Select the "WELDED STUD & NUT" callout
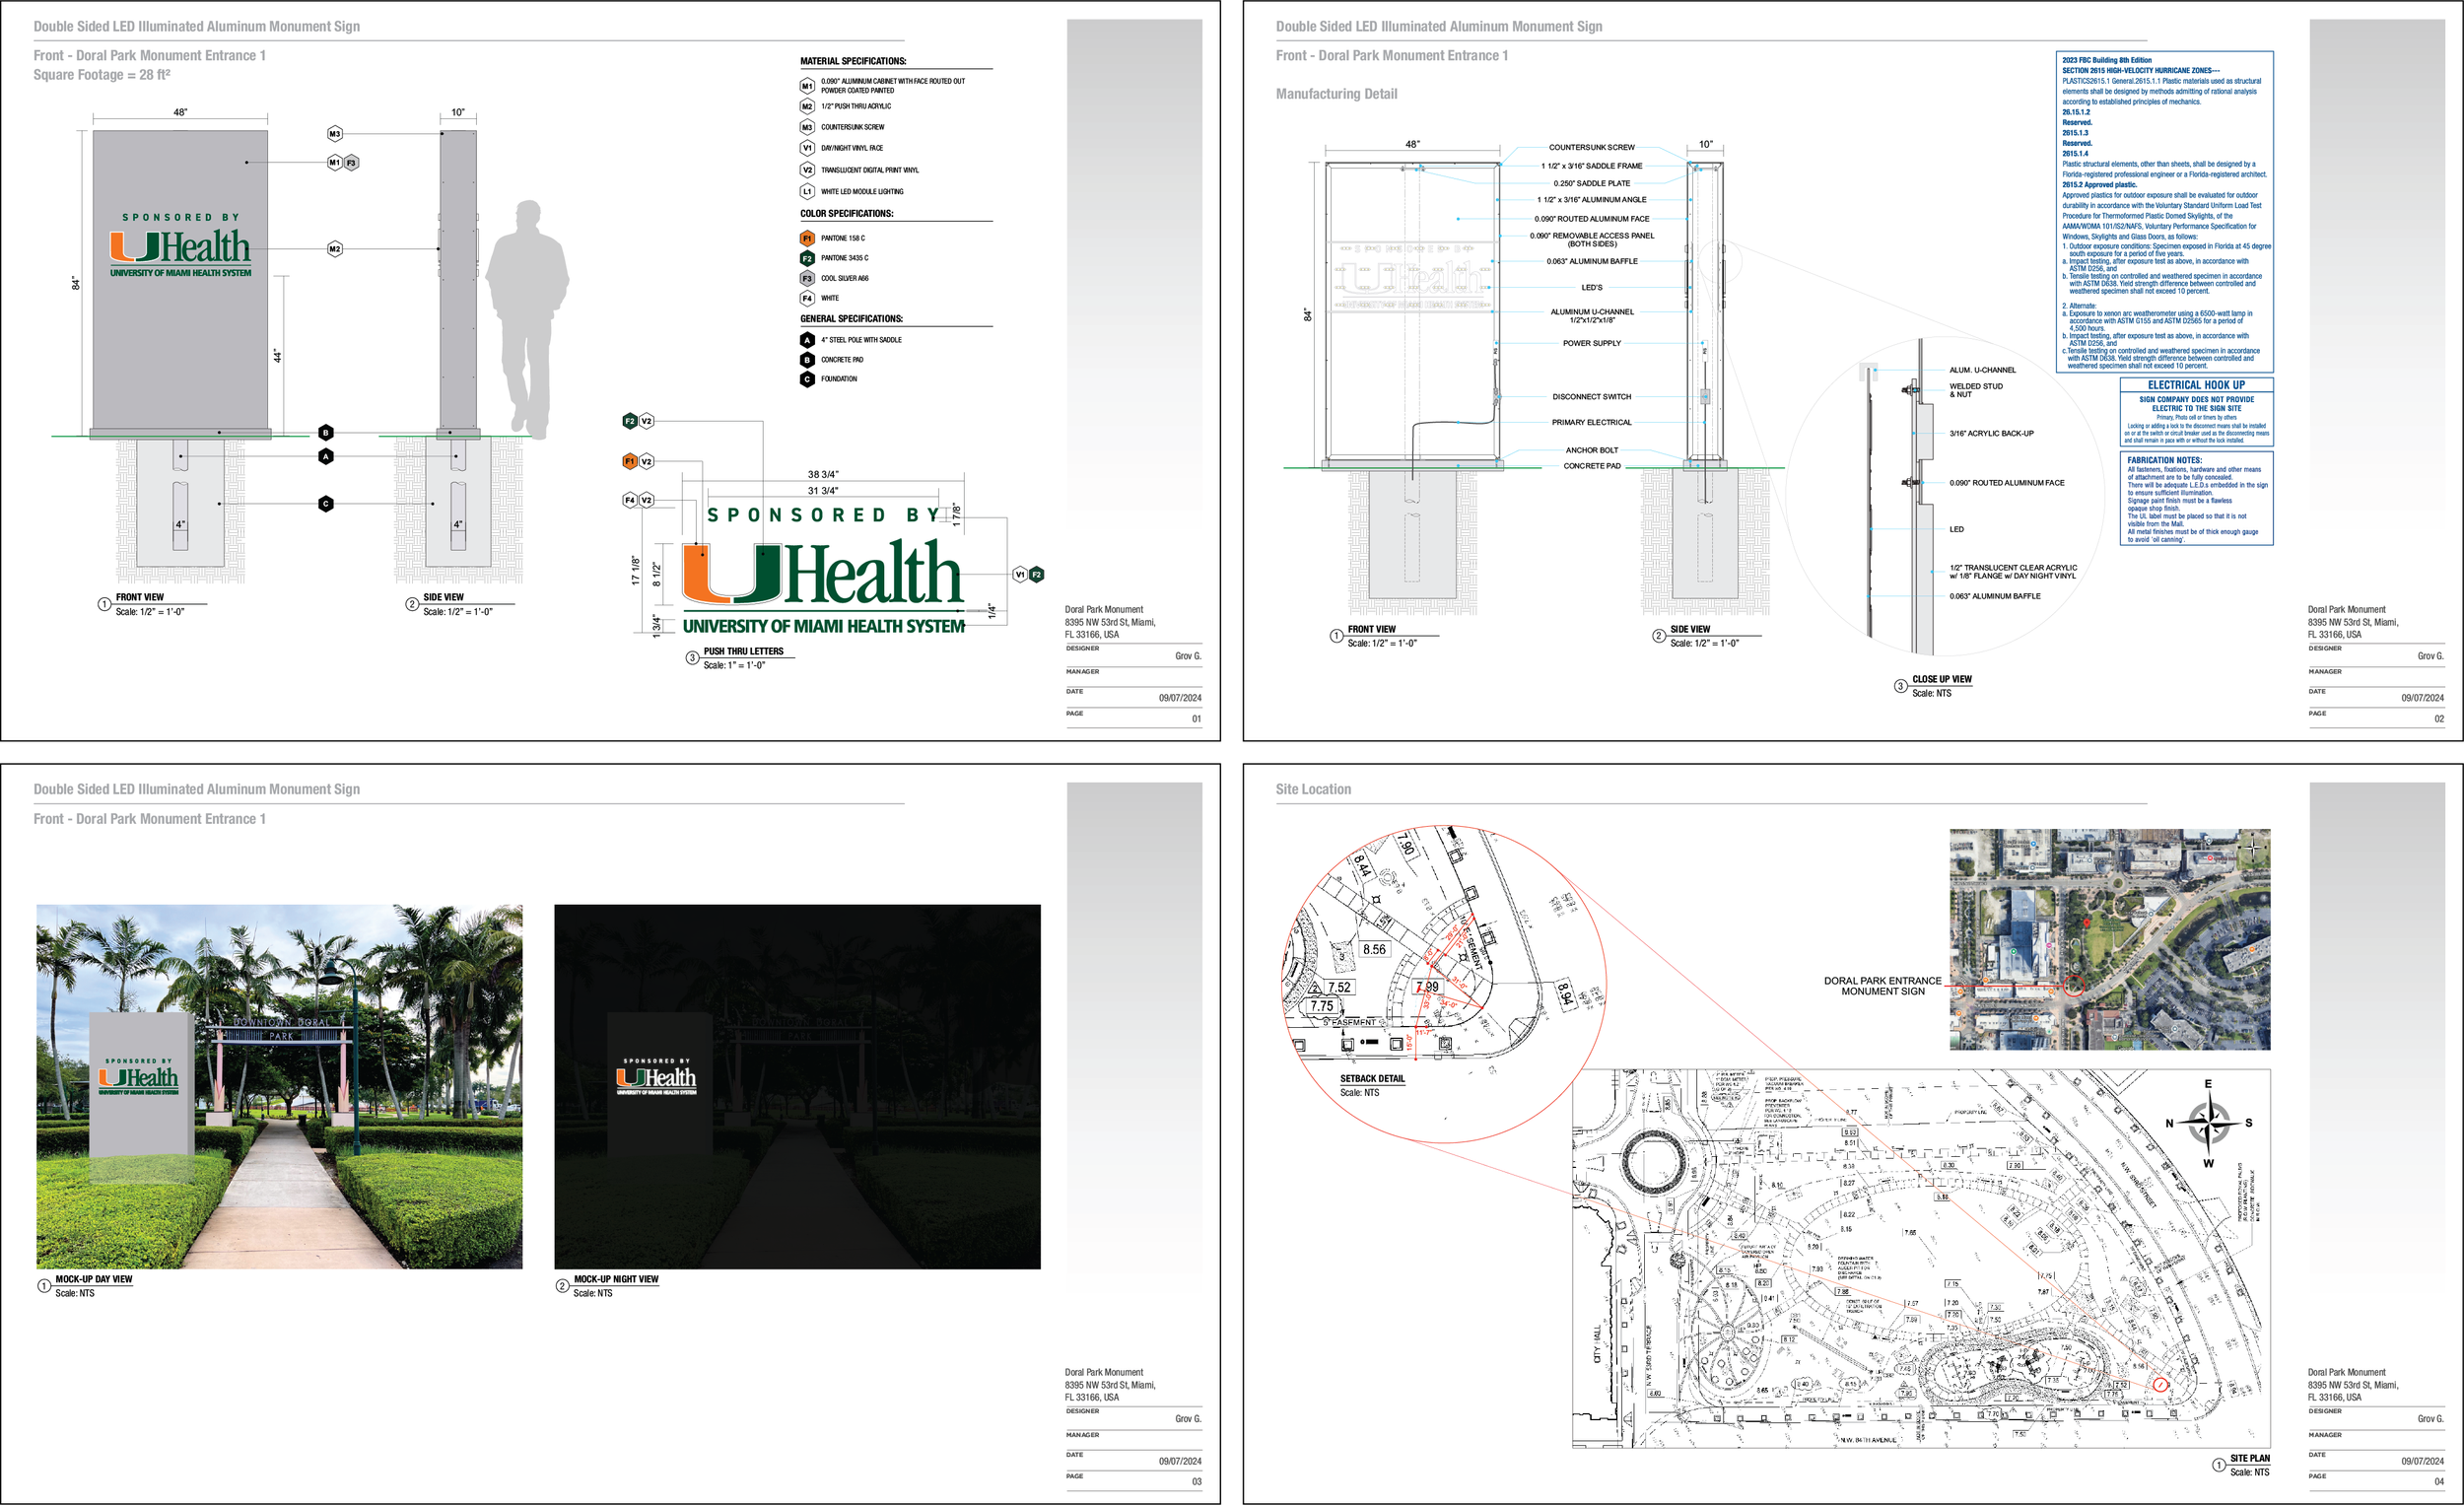 tap(1976, 390)
